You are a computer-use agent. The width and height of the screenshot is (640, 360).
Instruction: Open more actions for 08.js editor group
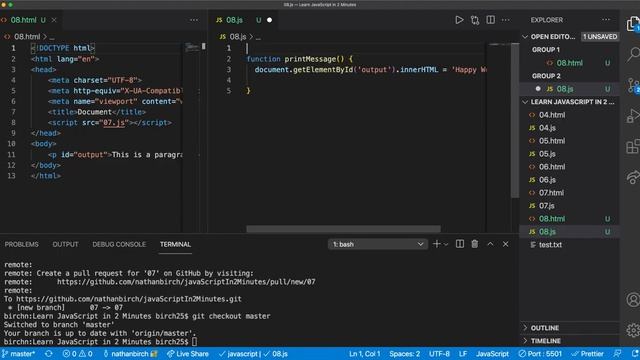[x=506, y=20]
